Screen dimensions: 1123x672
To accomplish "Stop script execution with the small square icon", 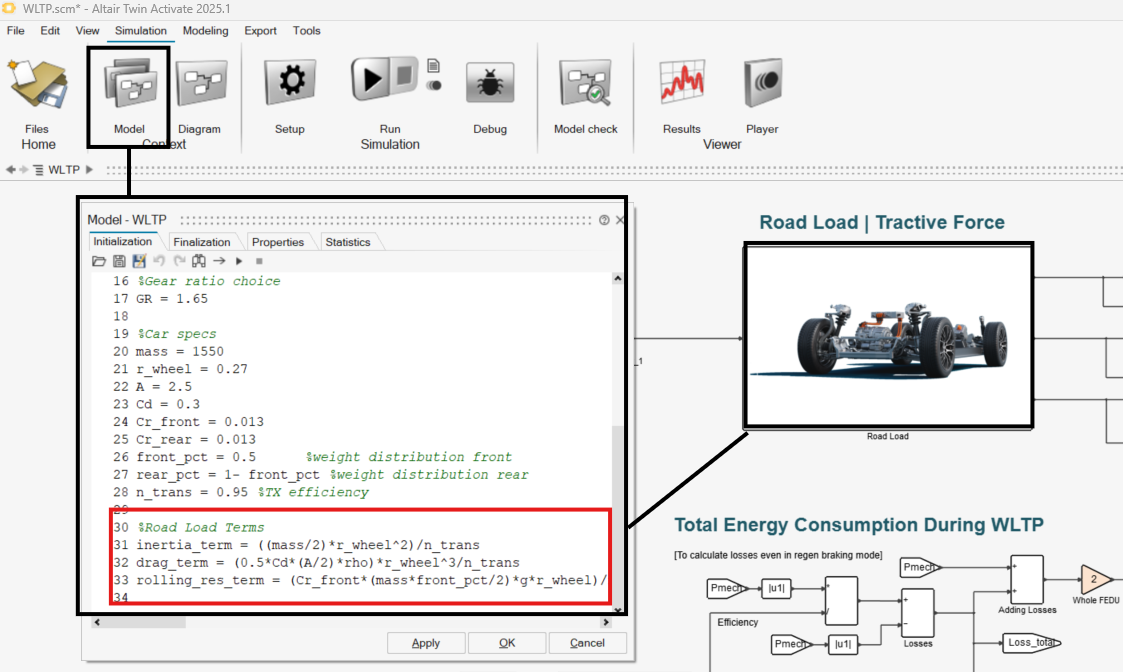I will pyautogui.click(x=259, y=261).
